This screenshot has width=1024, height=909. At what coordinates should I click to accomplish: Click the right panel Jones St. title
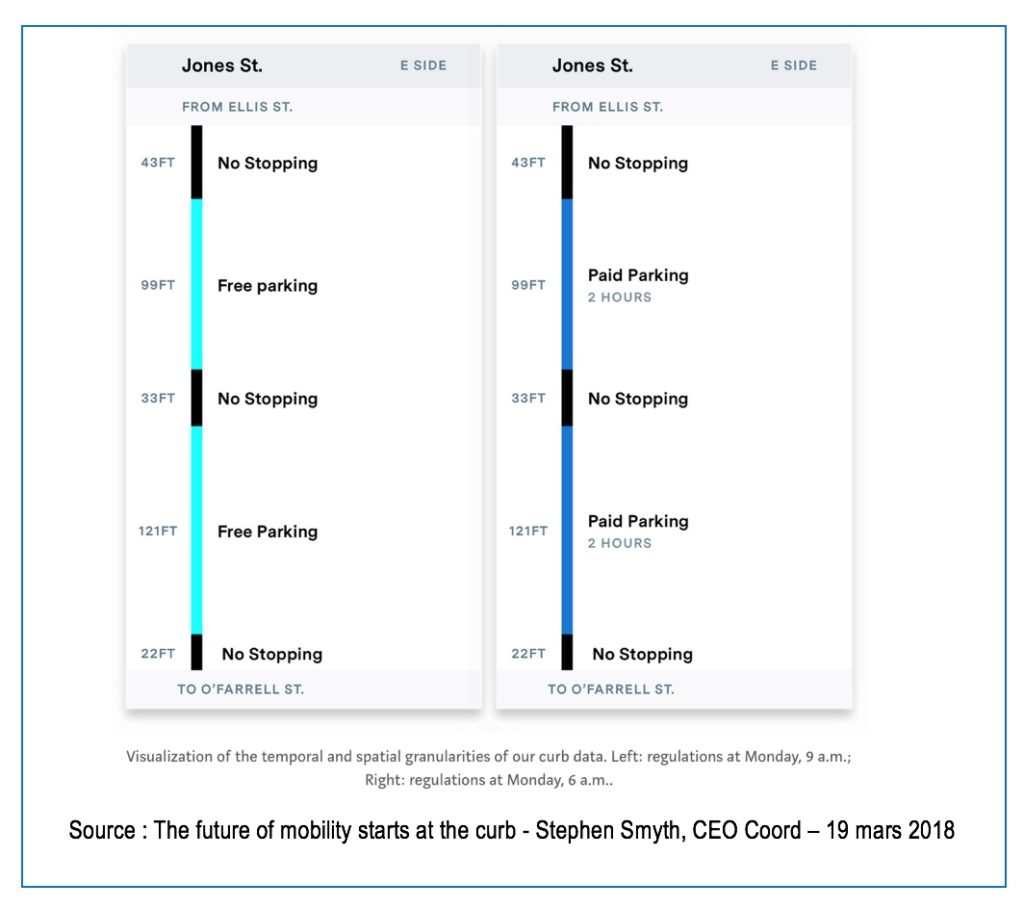tap(592, 65)
